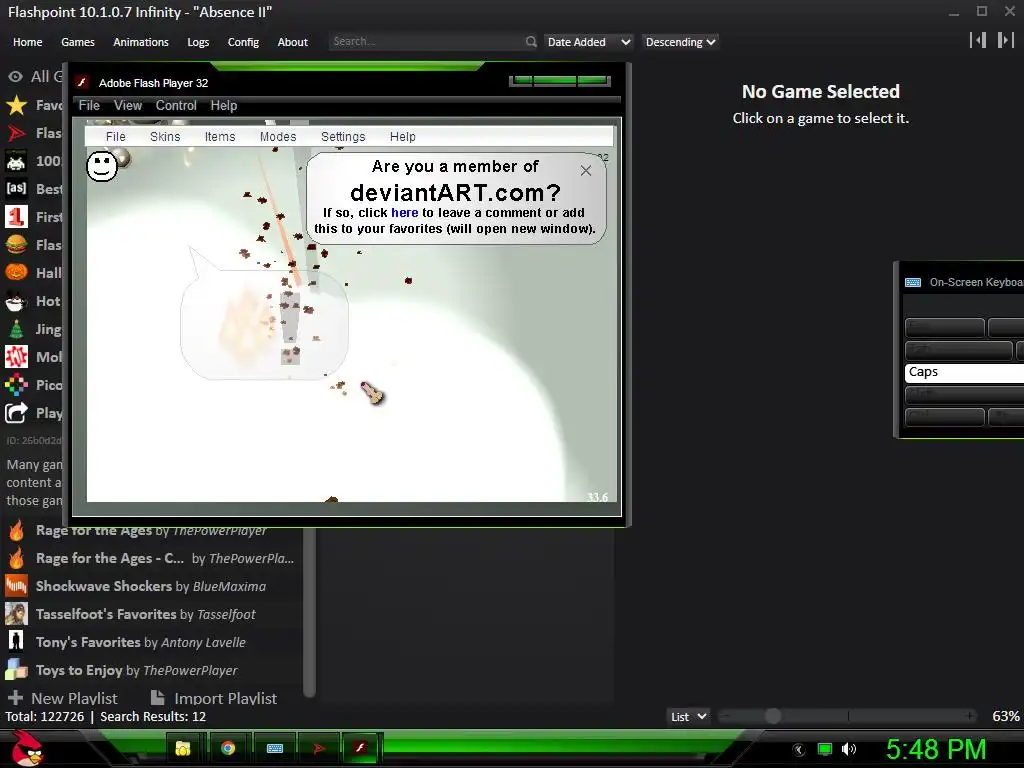Open File Explorer from the taskbar
This screenshot has height=768, width=1024.
coord(183,748)
